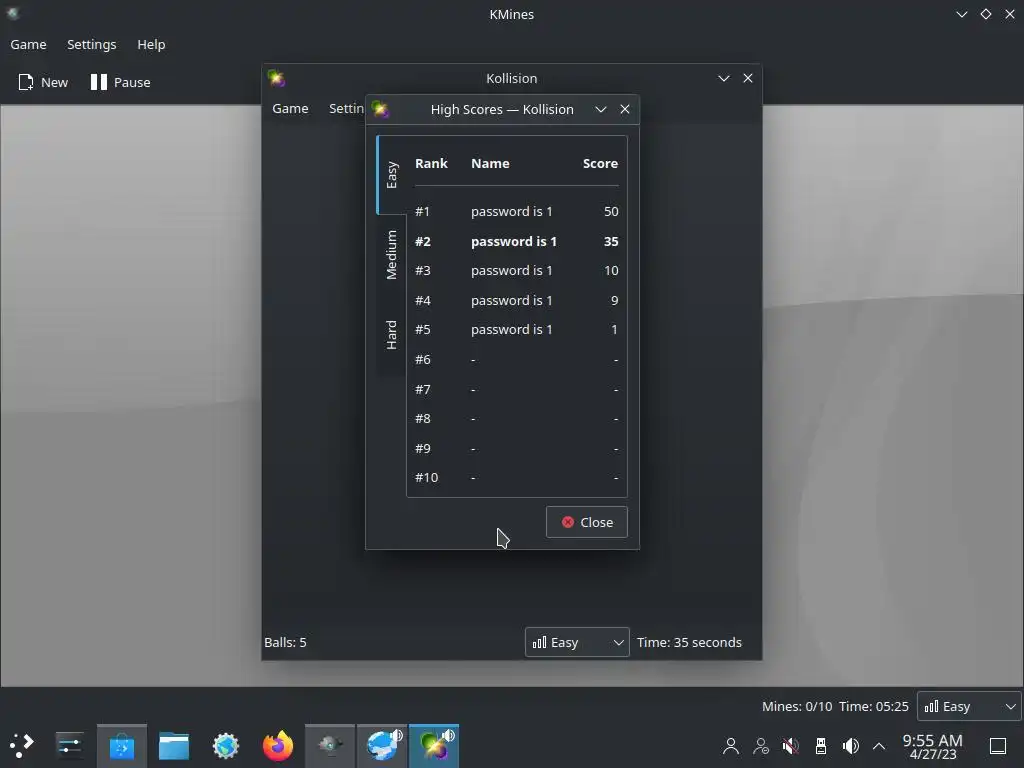Click the Rank column header
Viewport: 1024px width, 768px height.
(431, 163)
